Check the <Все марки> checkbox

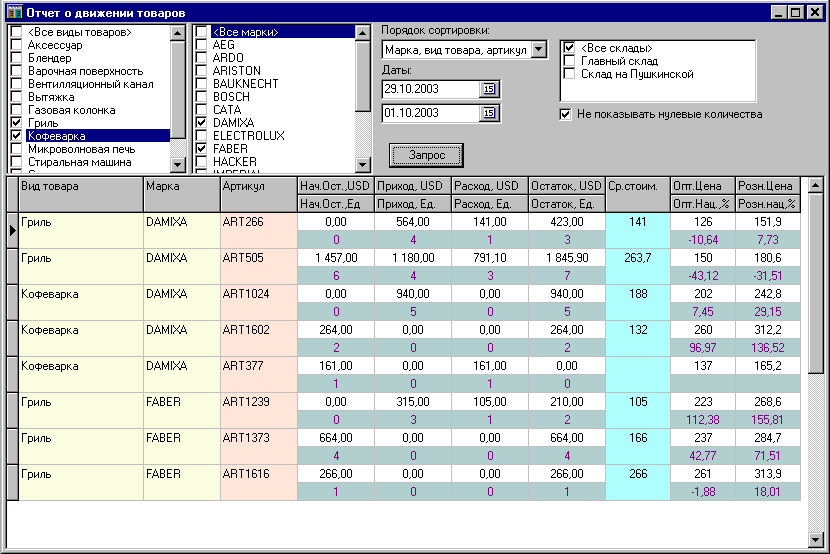click(x=201, y=32)
